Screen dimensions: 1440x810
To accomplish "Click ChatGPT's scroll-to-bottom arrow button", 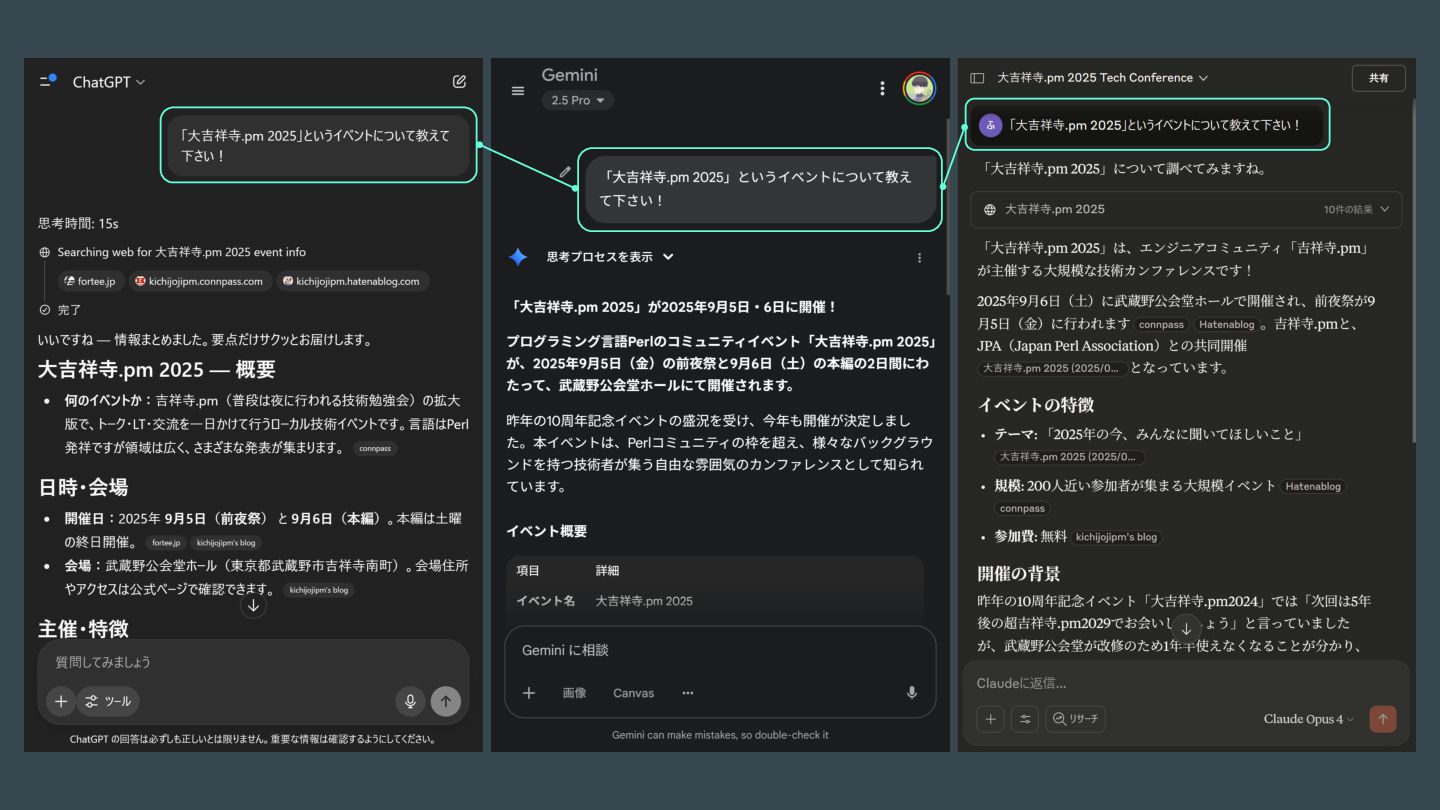I will [253, 606].
